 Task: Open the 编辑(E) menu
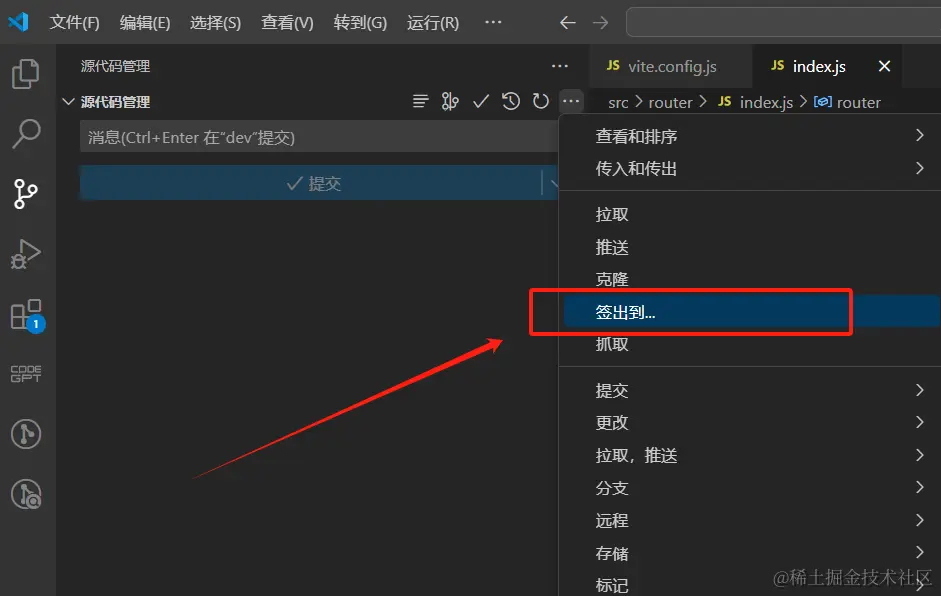[x=145, y=23]
